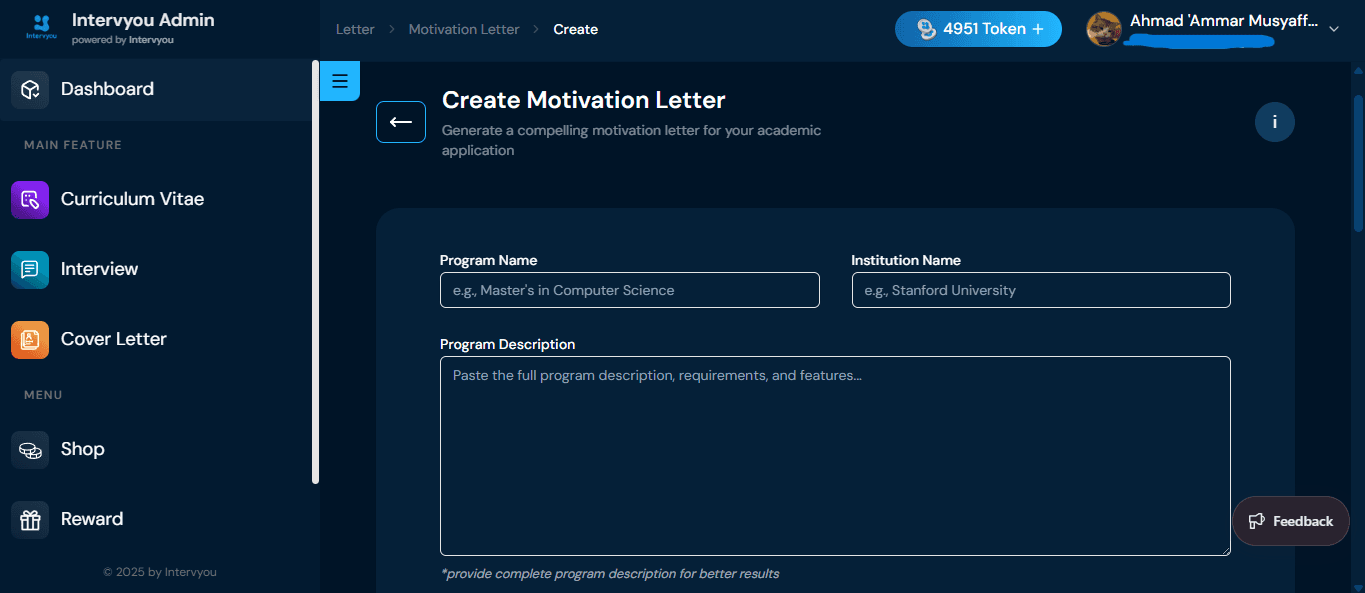Click the Program Name label
The width and height of the screenshot is (1365, 593).
point(489,260)
